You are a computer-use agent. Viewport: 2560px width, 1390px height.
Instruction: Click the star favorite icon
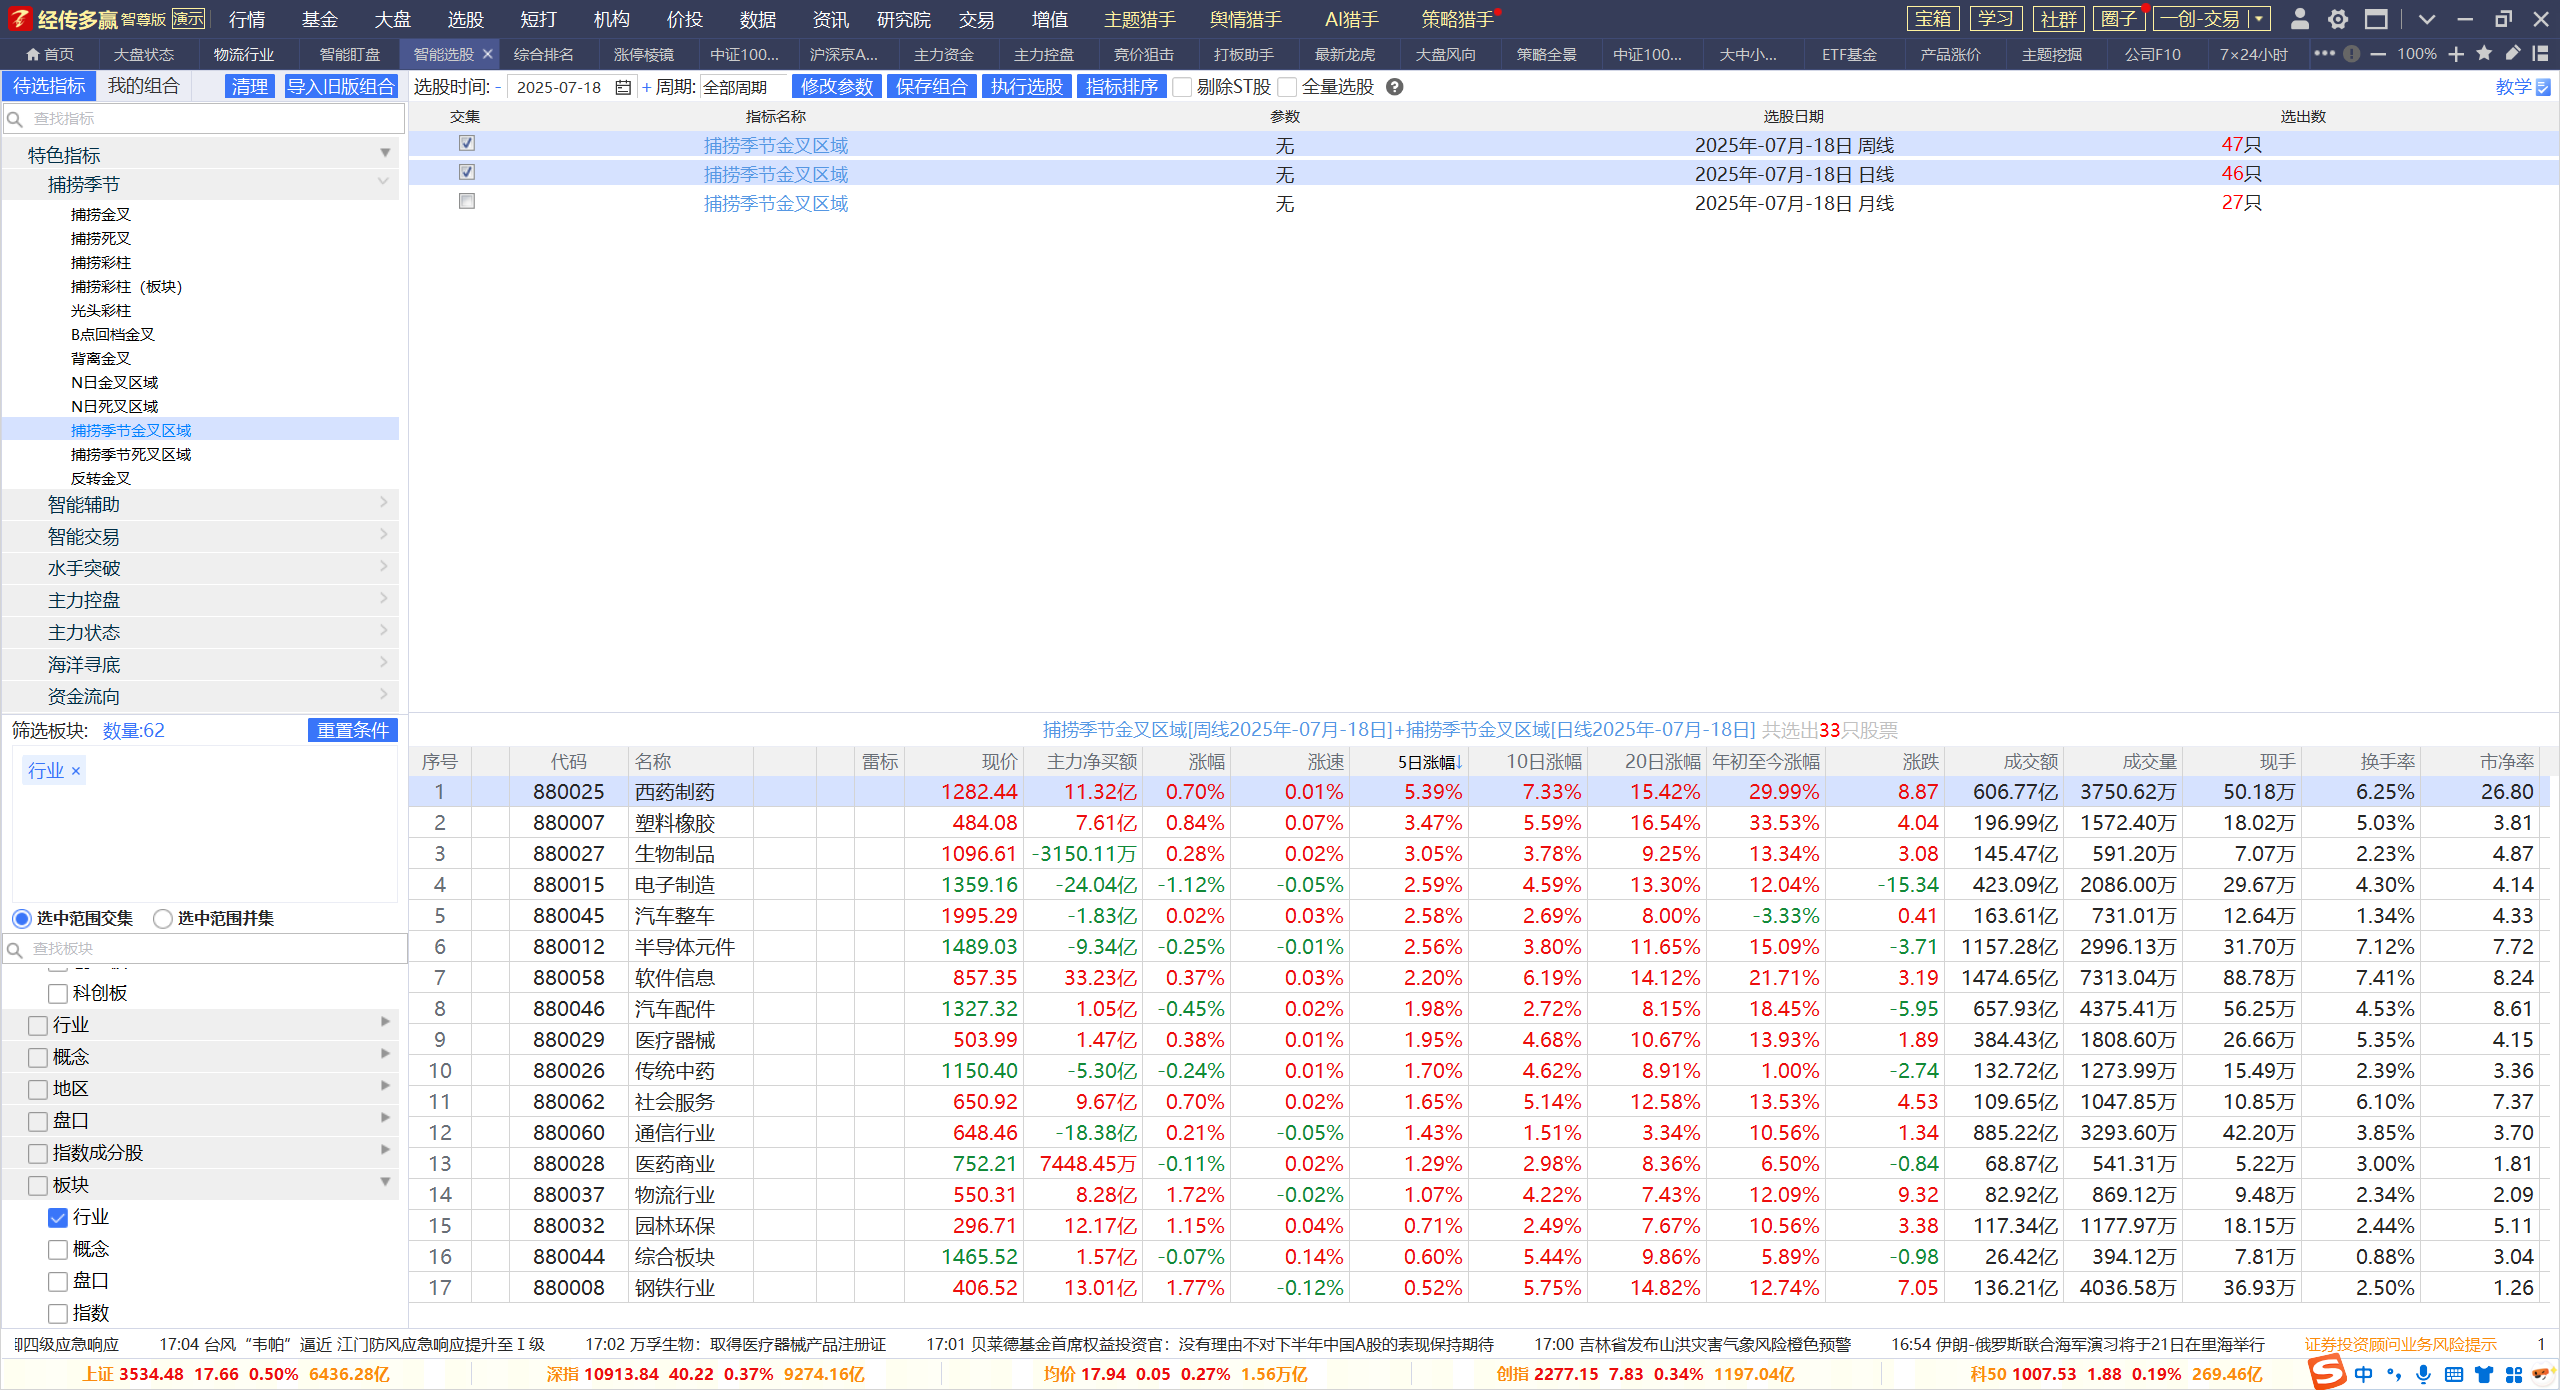[x=2484, y=54]
